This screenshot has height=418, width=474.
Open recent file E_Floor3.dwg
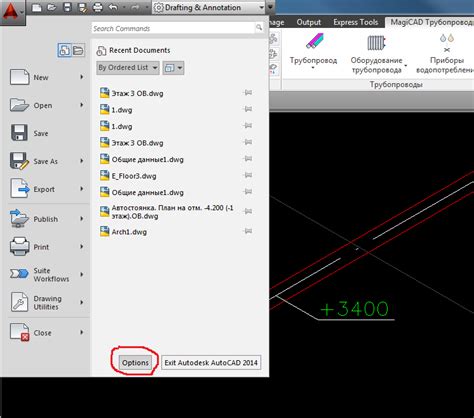(x=134, y=176)
